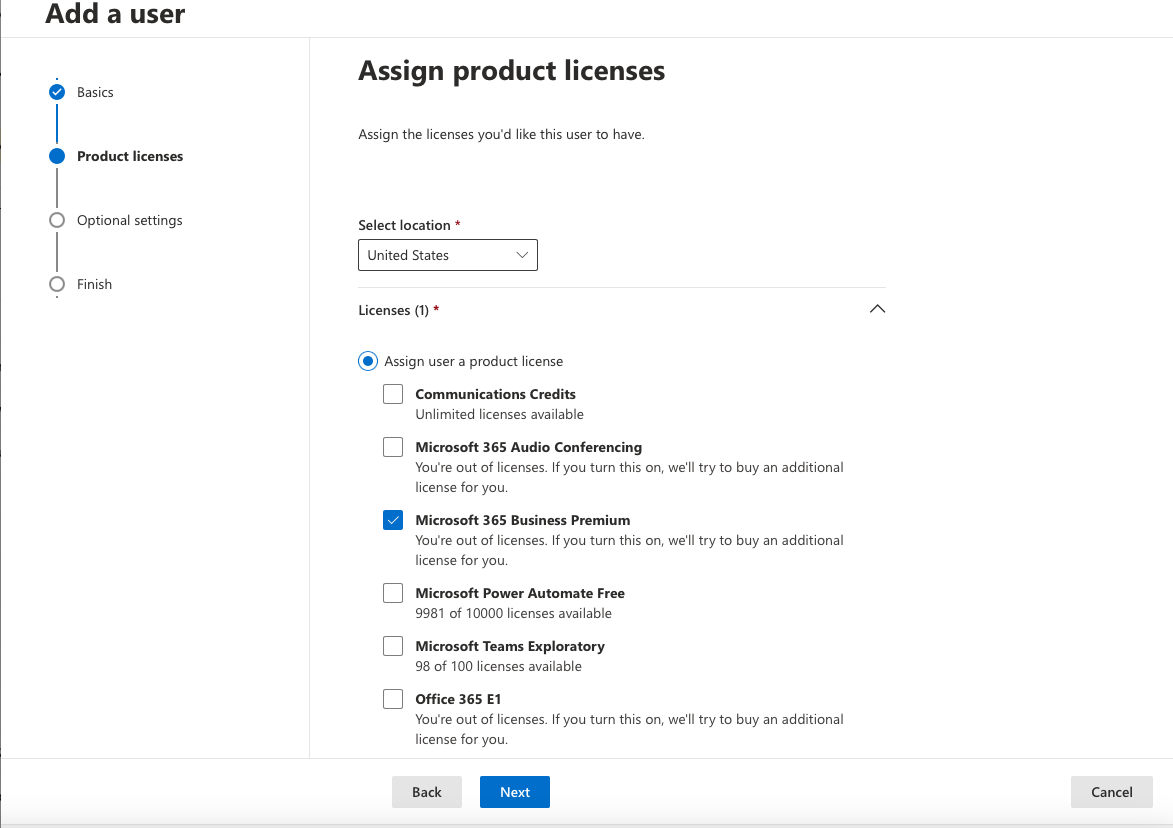Go to the Optional settings step

click(x=129, y=221)
